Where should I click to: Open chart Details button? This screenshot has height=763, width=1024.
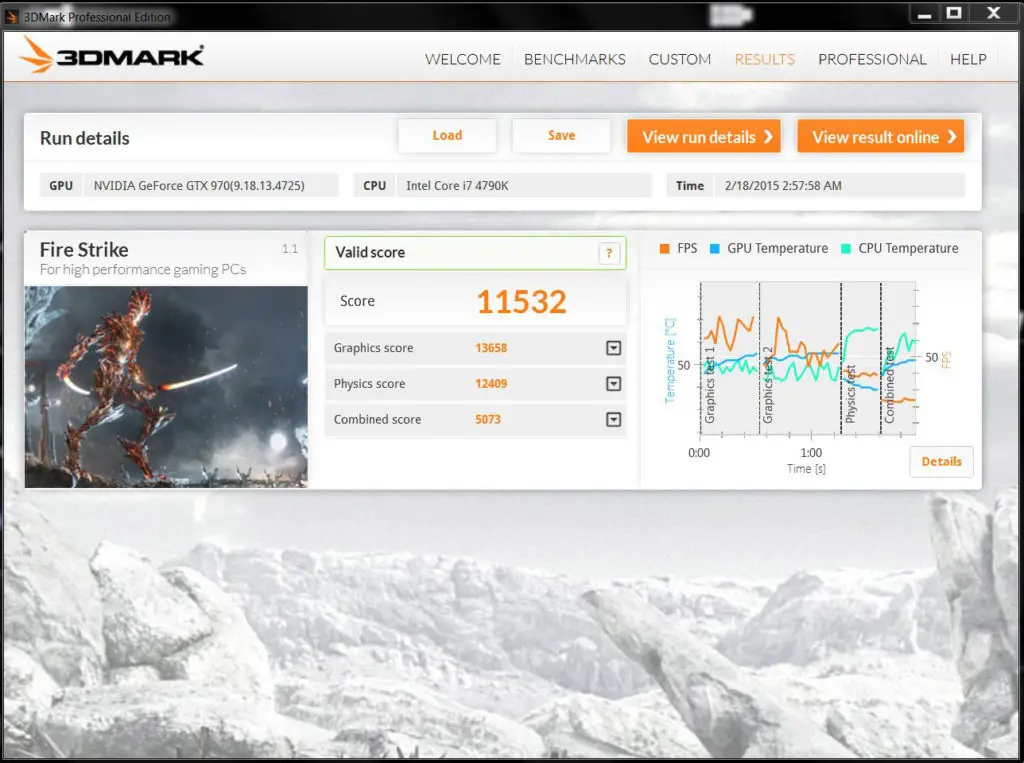(x=941, y=462)
